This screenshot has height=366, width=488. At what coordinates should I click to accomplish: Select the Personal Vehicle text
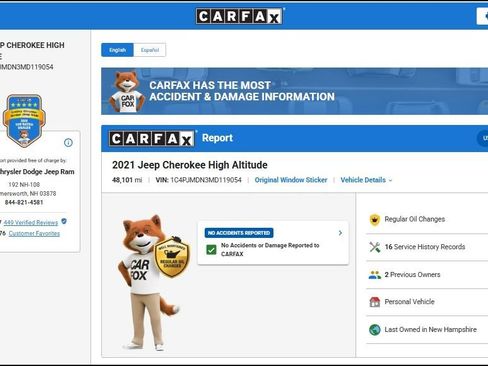tap(409, 302)
